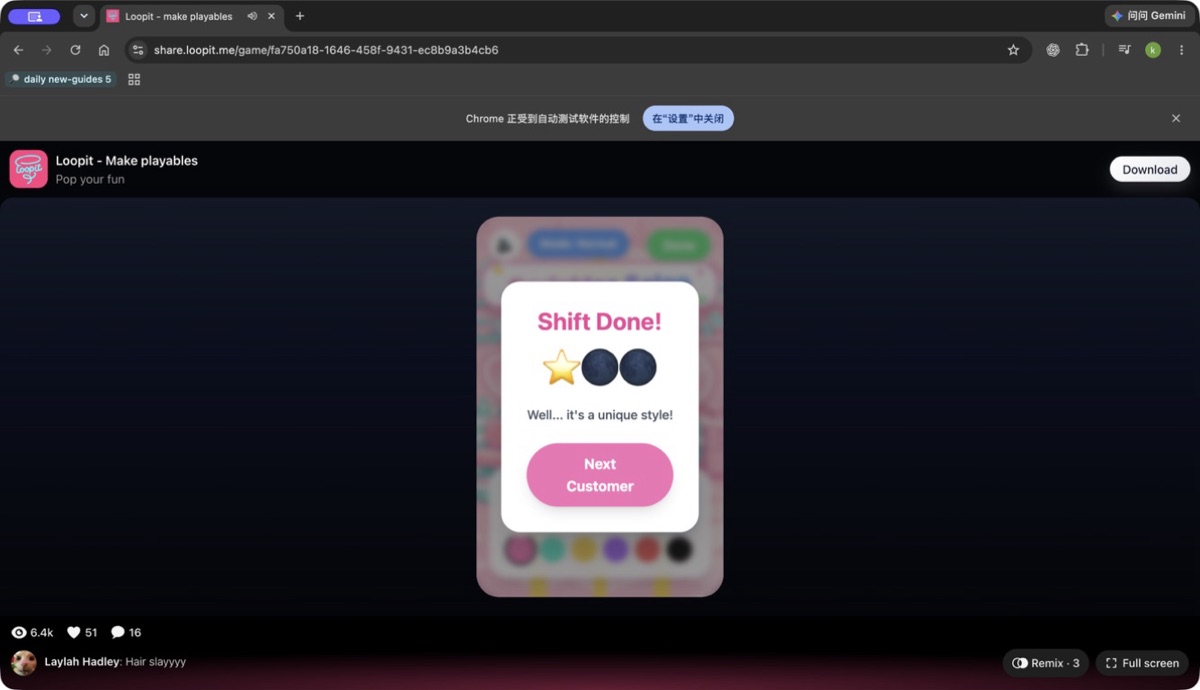This screenshot has height=690, width=1200.
Task: Click the Hair slayyyy caption
Action: pos(156,662)
